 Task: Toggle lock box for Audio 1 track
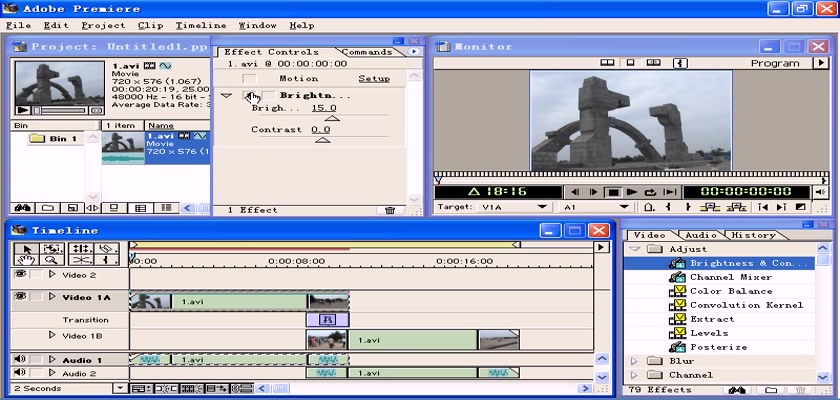click(36, 359)
